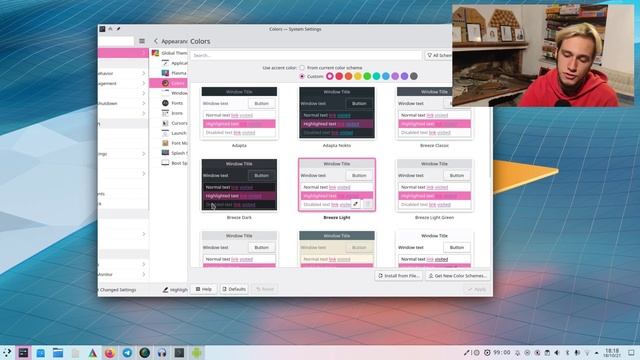Open the Konsole terminal from the taskbar
This screenshot has width=640, height=360.
tap(179, 353)
